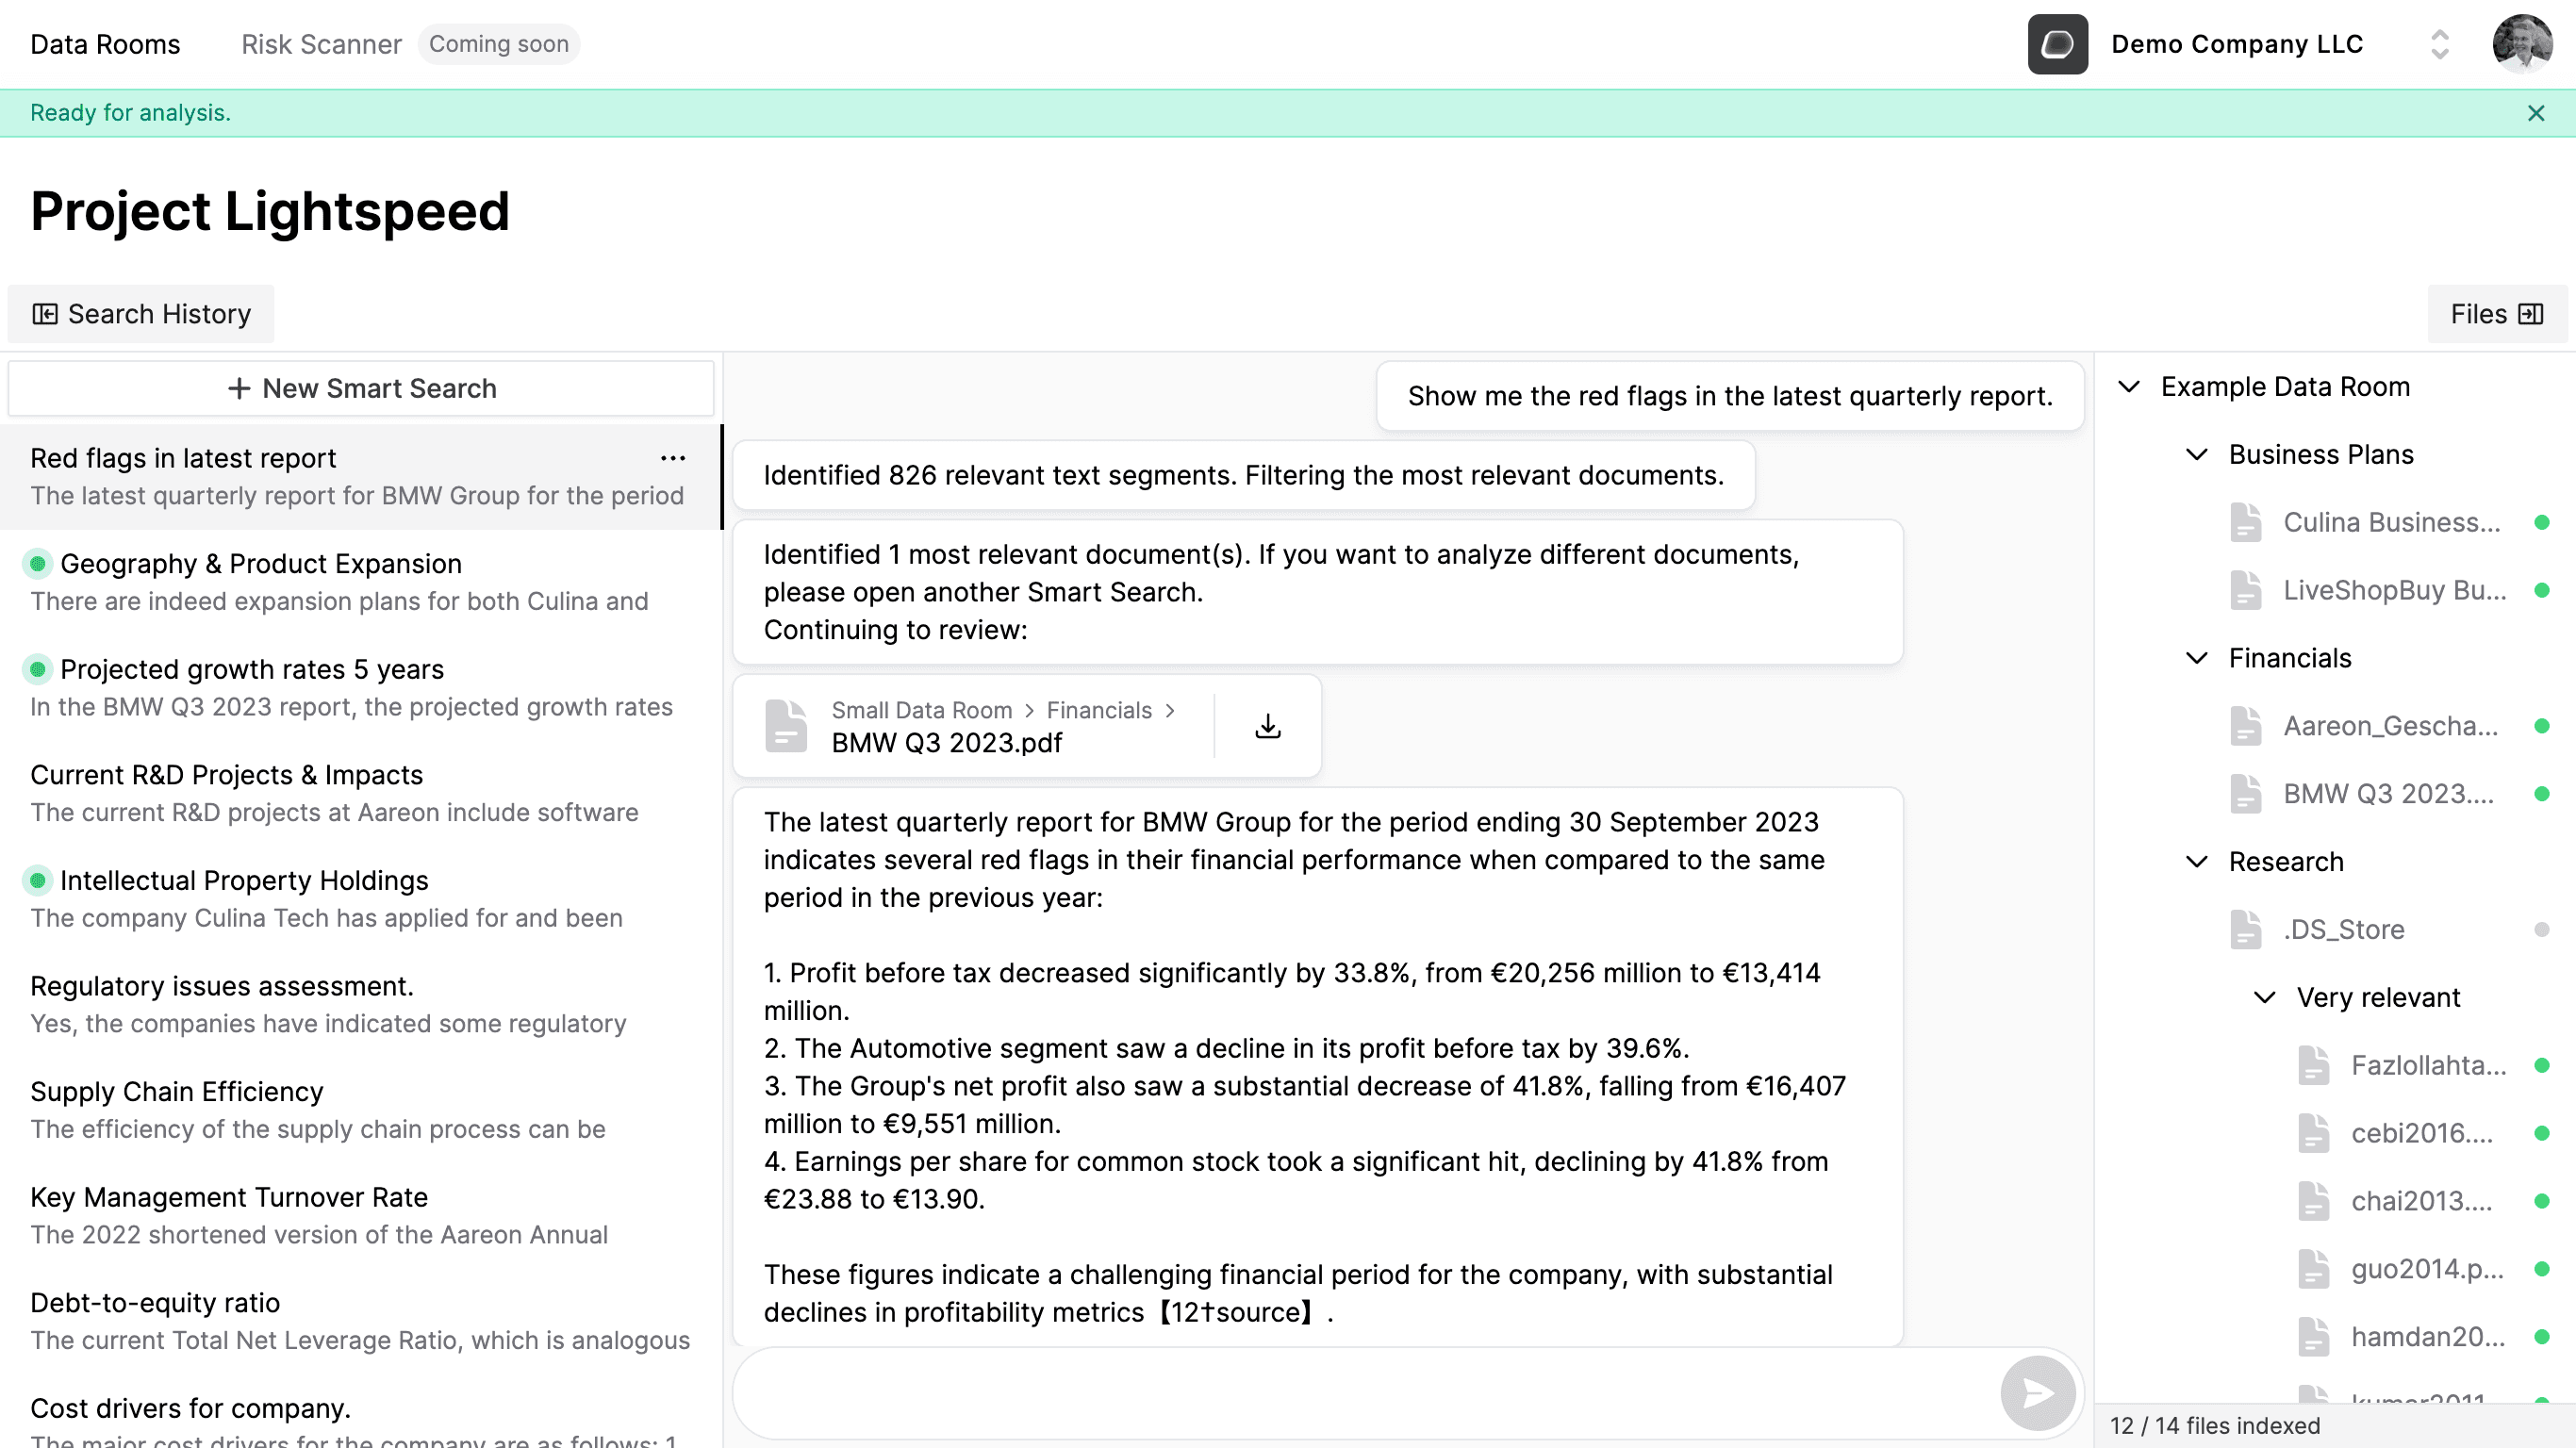Collapse the Research folder

click(2196, 862)
